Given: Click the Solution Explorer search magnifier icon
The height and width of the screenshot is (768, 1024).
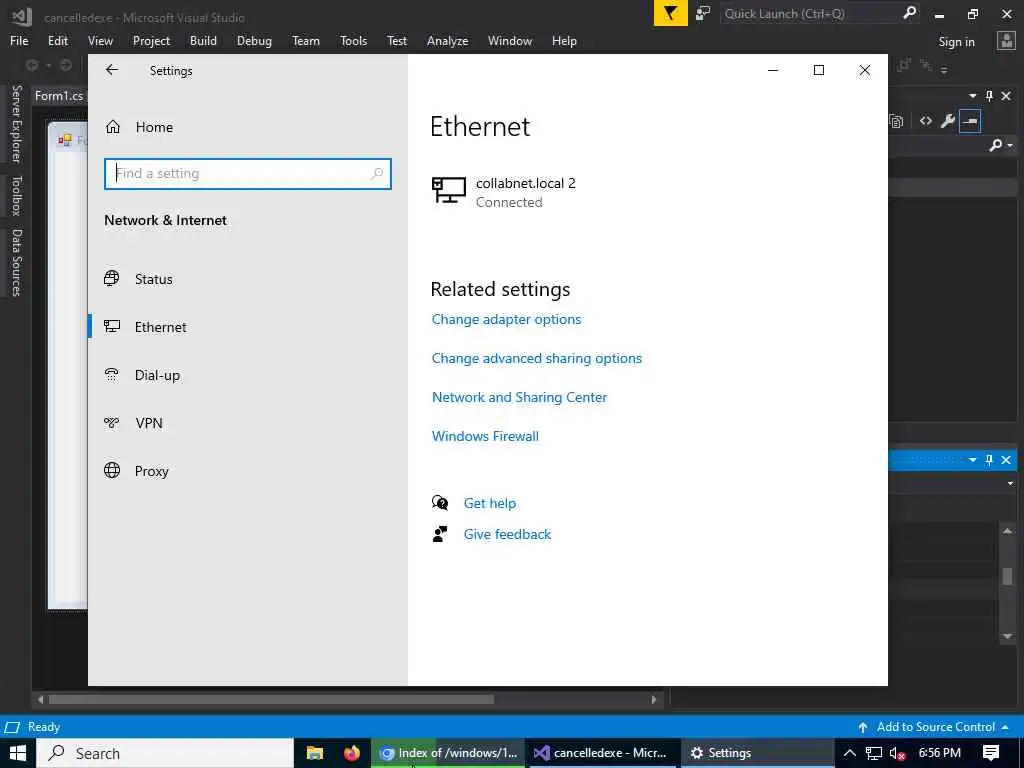Looking at the screenshot, I should (995, 145).
